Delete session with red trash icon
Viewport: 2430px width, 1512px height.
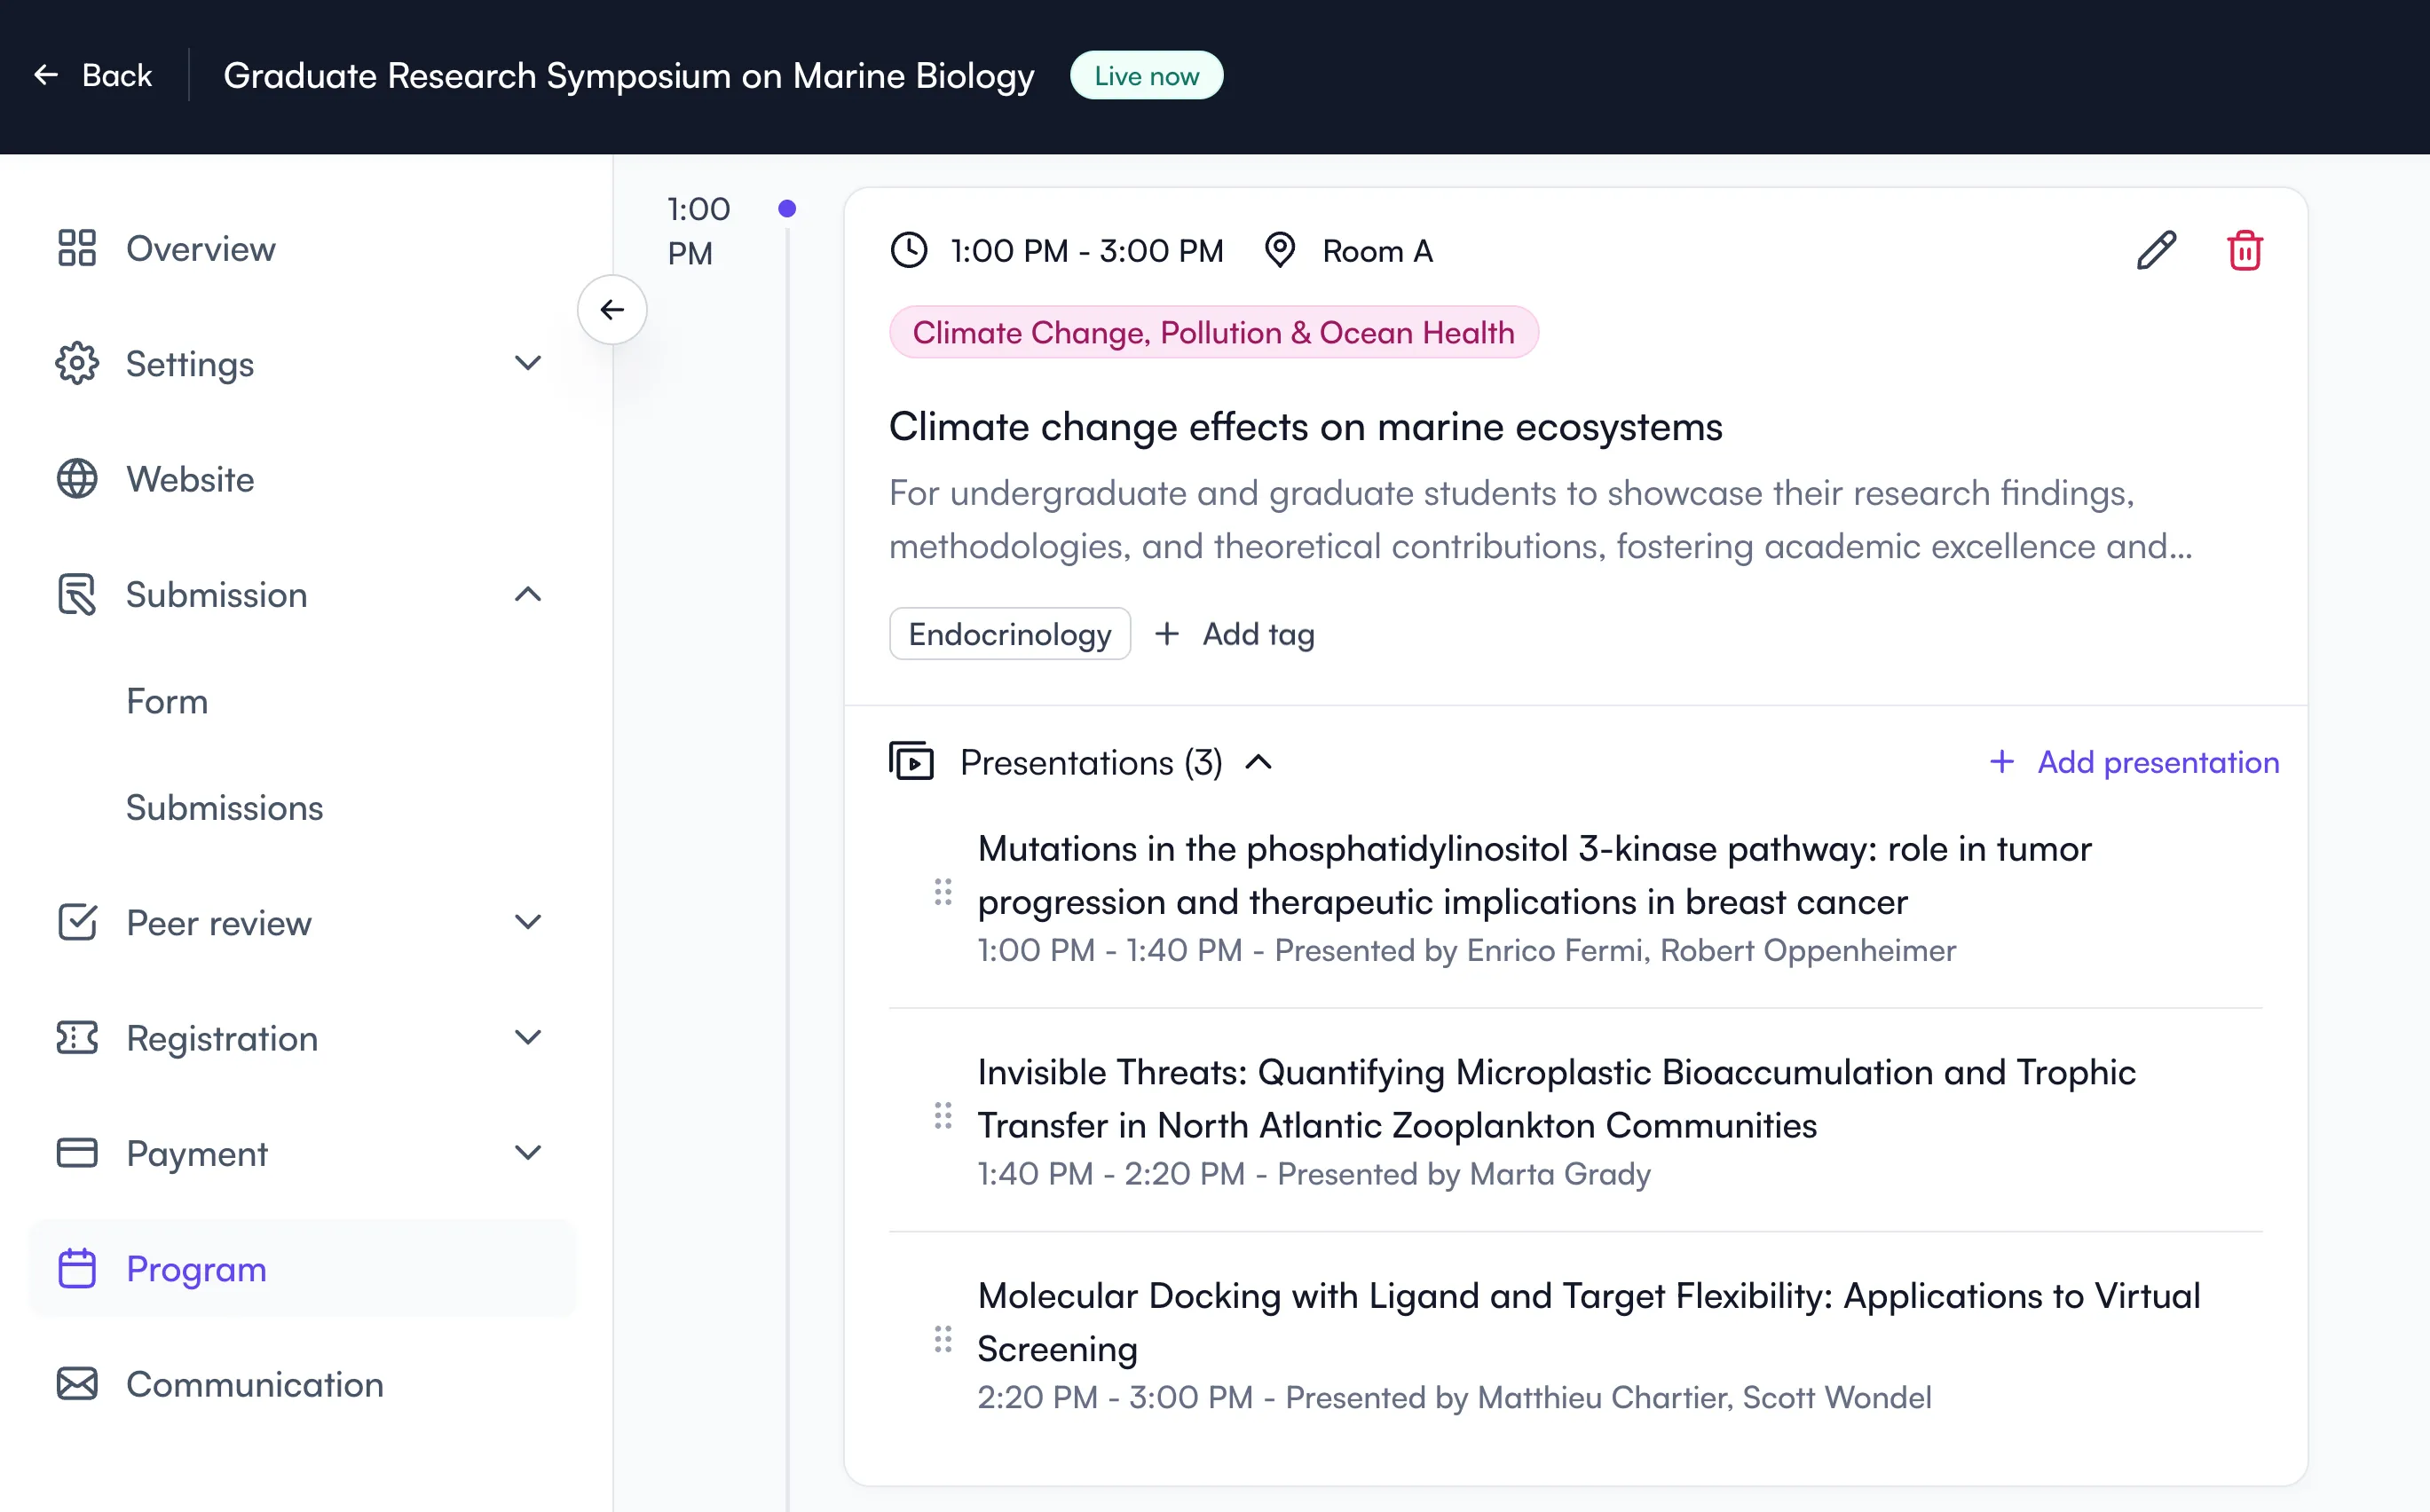[2245, 250]
